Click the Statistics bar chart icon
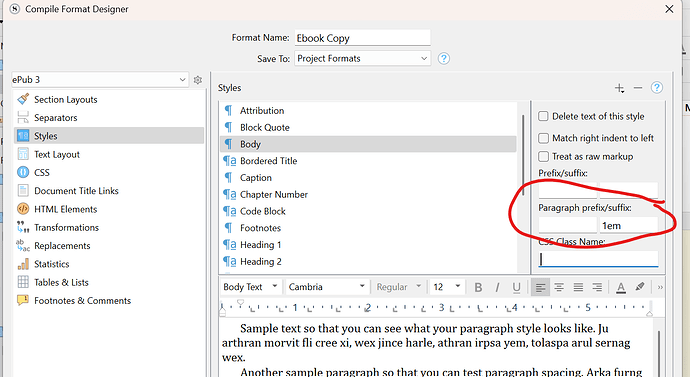This screenshot has height=377, width=690. tap(23, 264)
